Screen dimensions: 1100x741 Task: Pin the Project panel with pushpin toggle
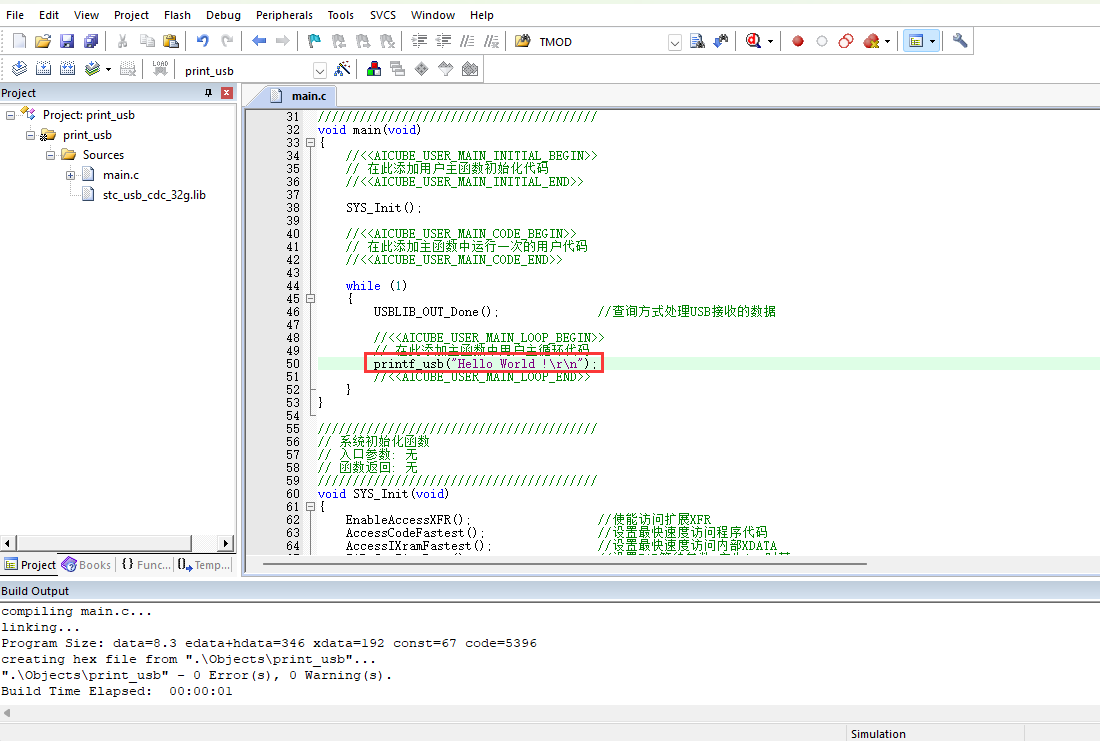pyautogui.click(x=208, y=93)
